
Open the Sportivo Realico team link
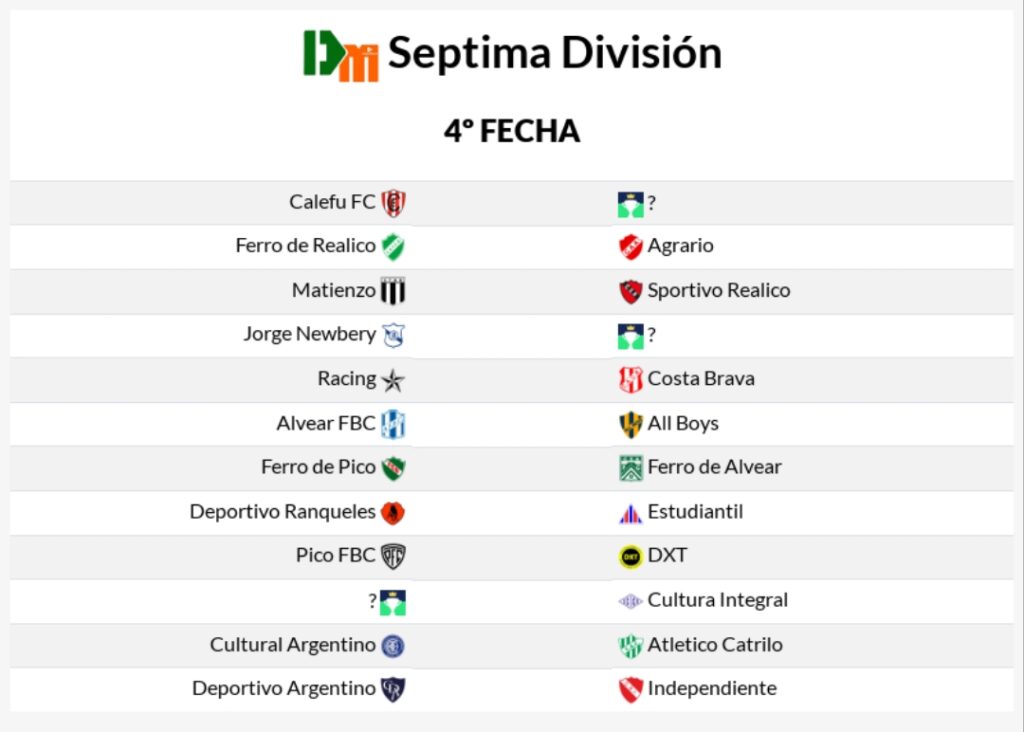point(718,291)
